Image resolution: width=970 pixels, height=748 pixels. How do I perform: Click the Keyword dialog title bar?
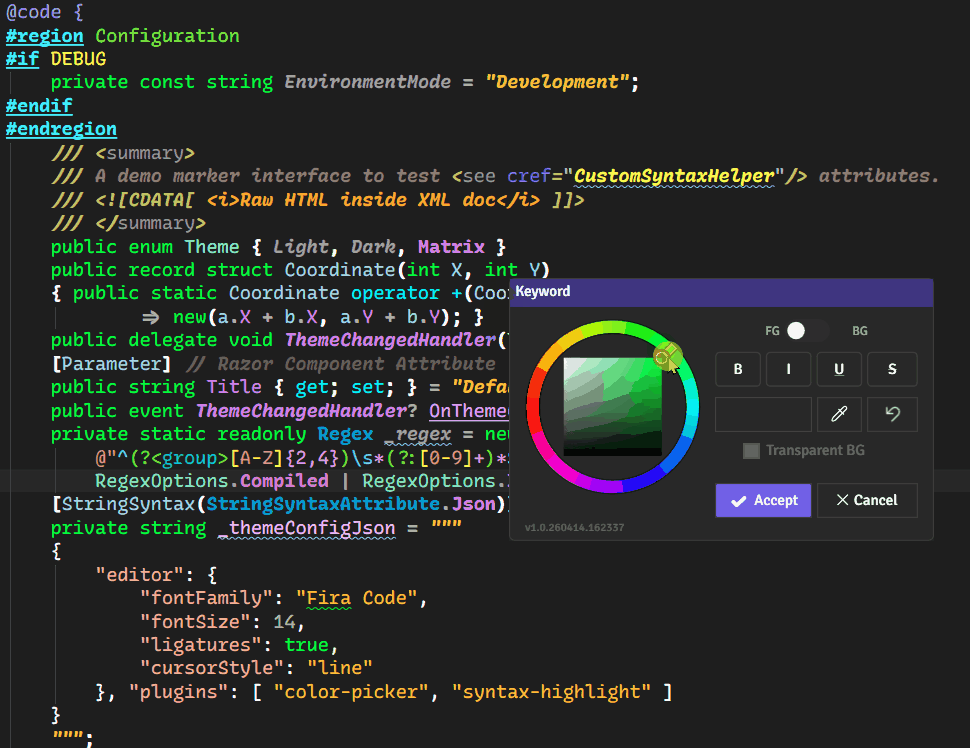(x=721, y=292)
